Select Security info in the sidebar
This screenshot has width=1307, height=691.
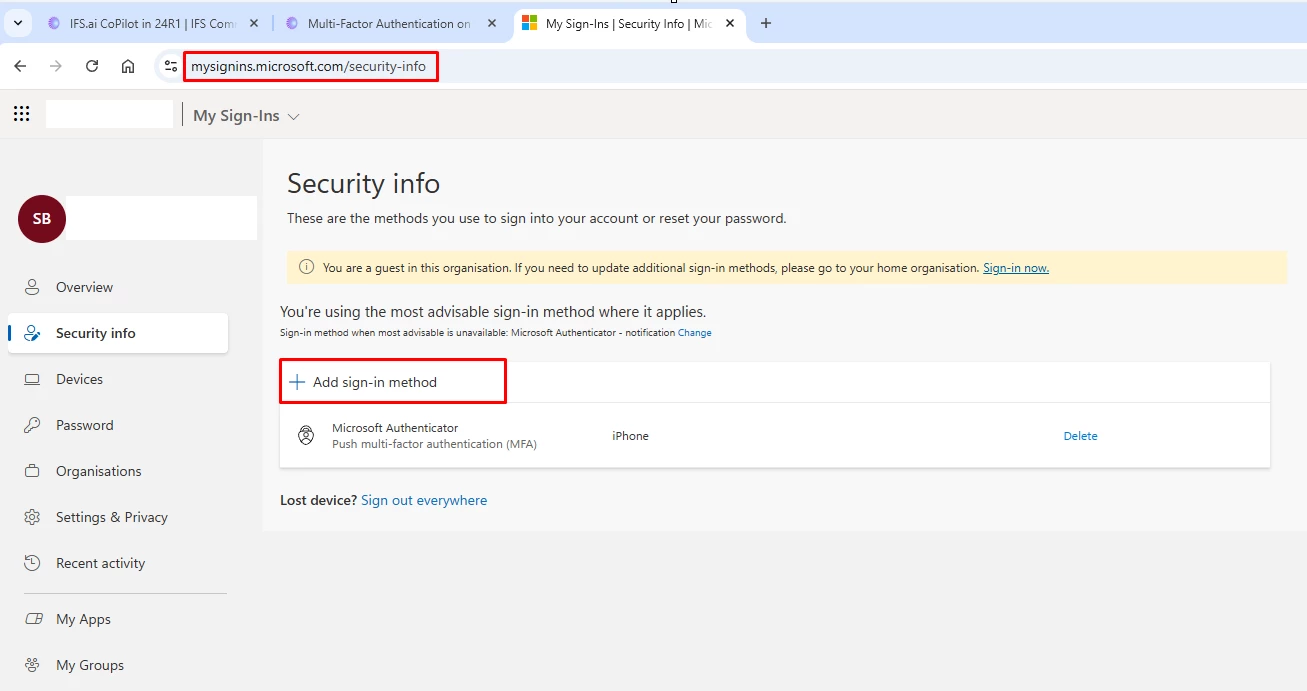pos(118,333)
